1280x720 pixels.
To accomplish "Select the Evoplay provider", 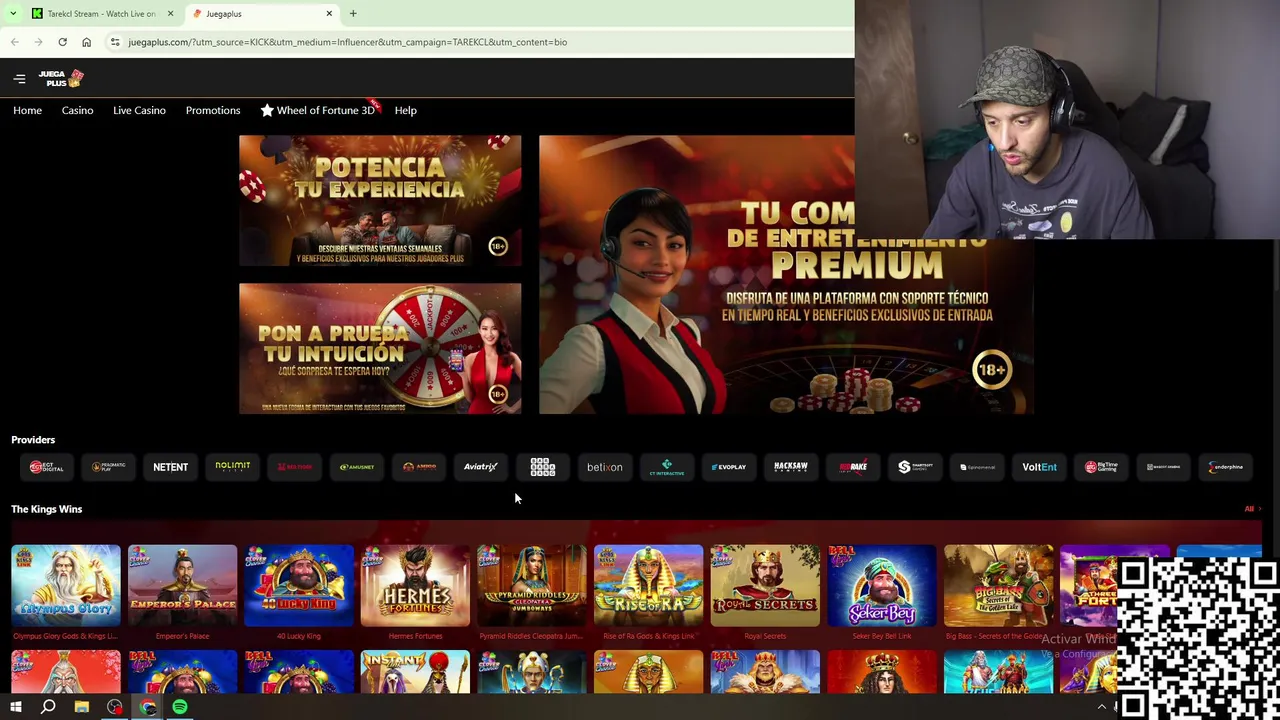I will click(x=729, y=467).
